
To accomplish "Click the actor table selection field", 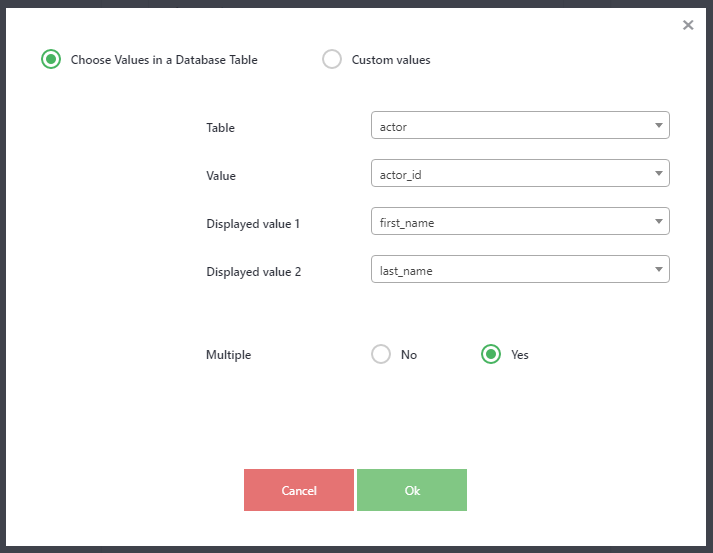I will pos(520,125).
